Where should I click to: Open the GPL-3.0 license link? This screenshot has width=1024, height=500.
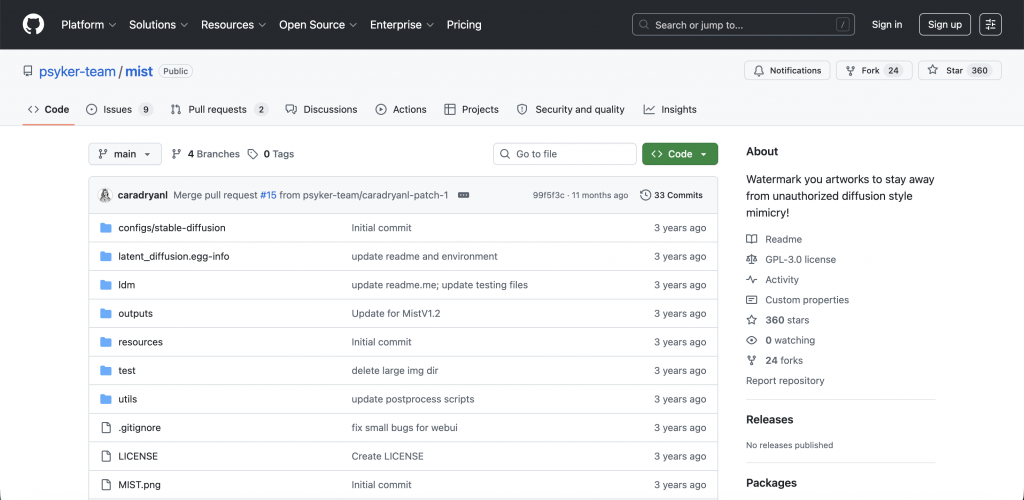pyautogui.click(x=800, y=260)
